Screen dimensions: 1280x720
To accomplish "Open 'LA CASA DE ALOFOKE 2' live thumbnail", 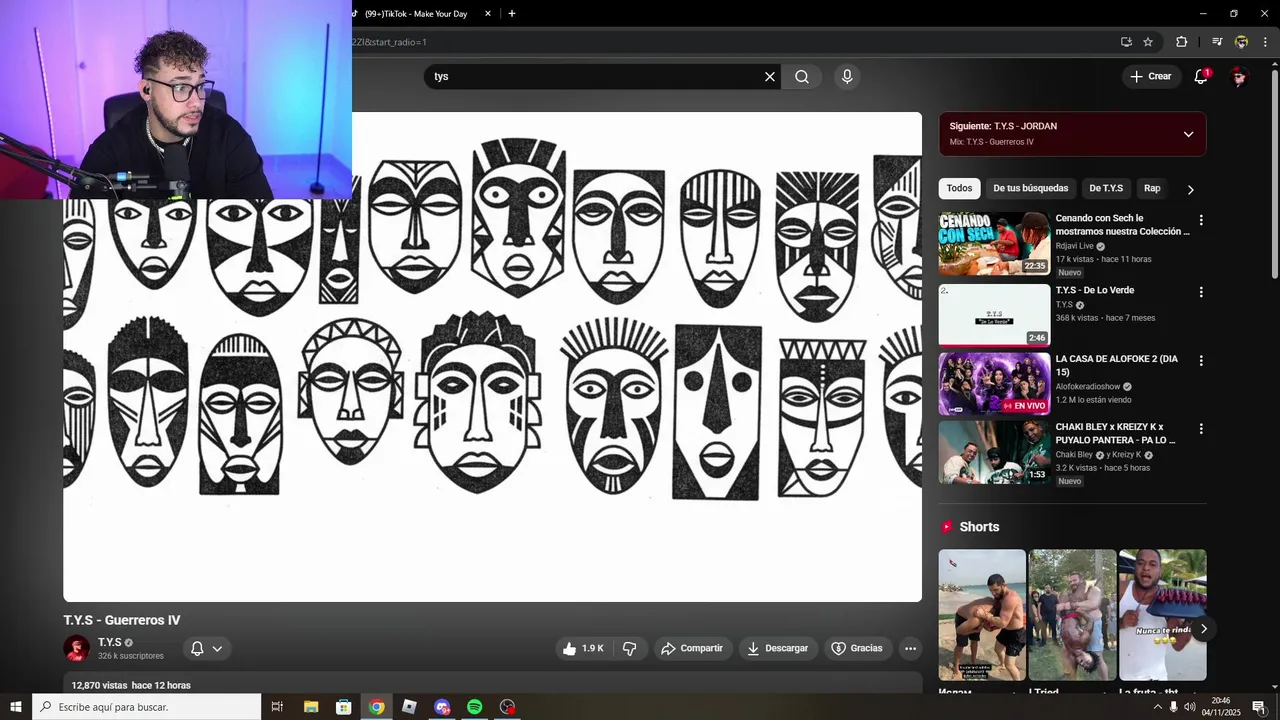I will tap(994, 383).
